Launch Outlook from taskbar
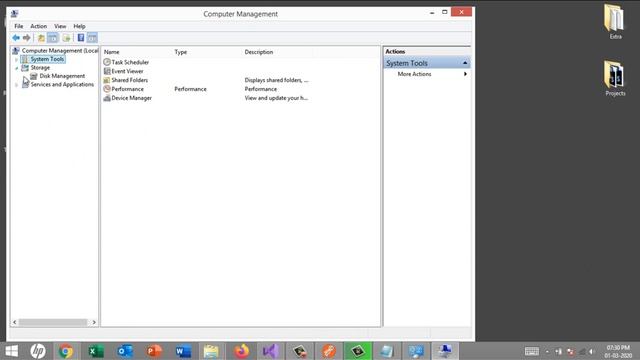 click(125, 351)
